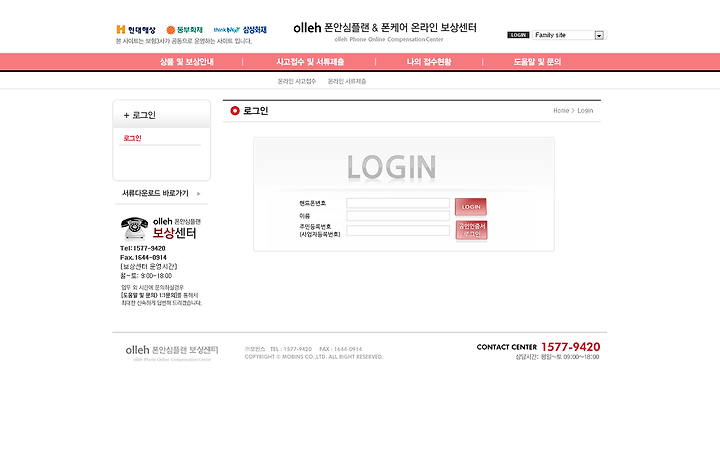The height and width of the screenshot is (451, 720).
Task: Click the Fax.1644-0914 text in sidebar
Action: tap(143, 257)
